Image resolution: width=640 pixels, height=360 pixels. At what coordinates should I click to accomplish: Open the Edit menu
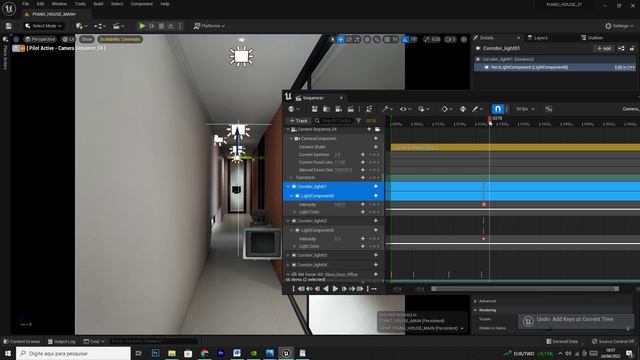tap(40, 4)
